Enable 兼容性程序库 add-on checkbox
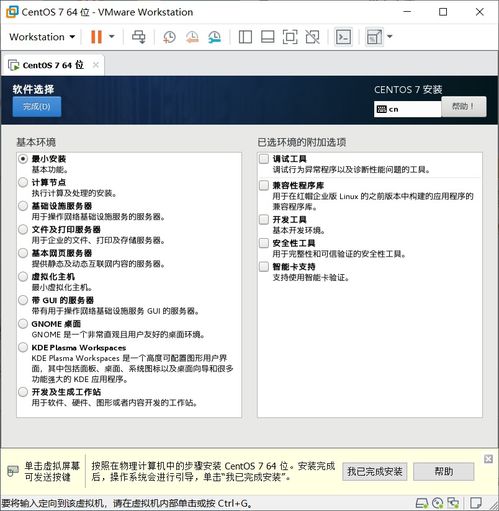Viewport: 499px width, 511px height. (x=264, y=185)
